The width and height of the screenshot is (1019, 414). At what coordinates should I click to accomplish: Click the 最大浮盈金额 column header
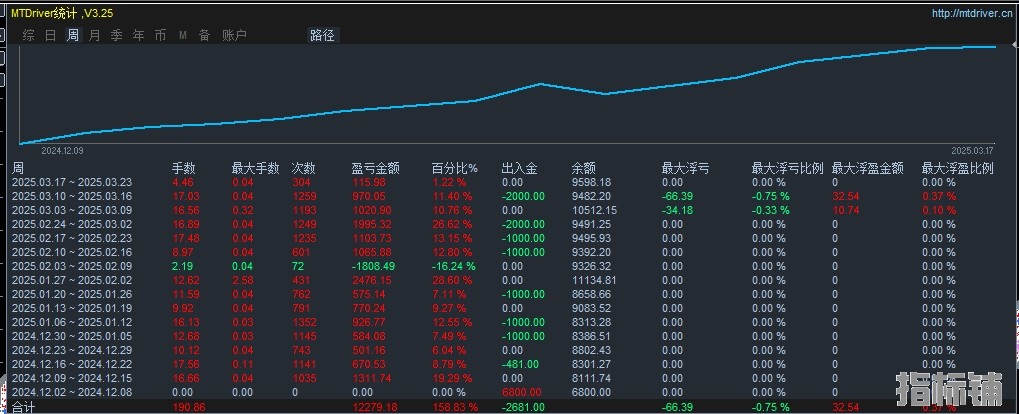coord(868,168)
